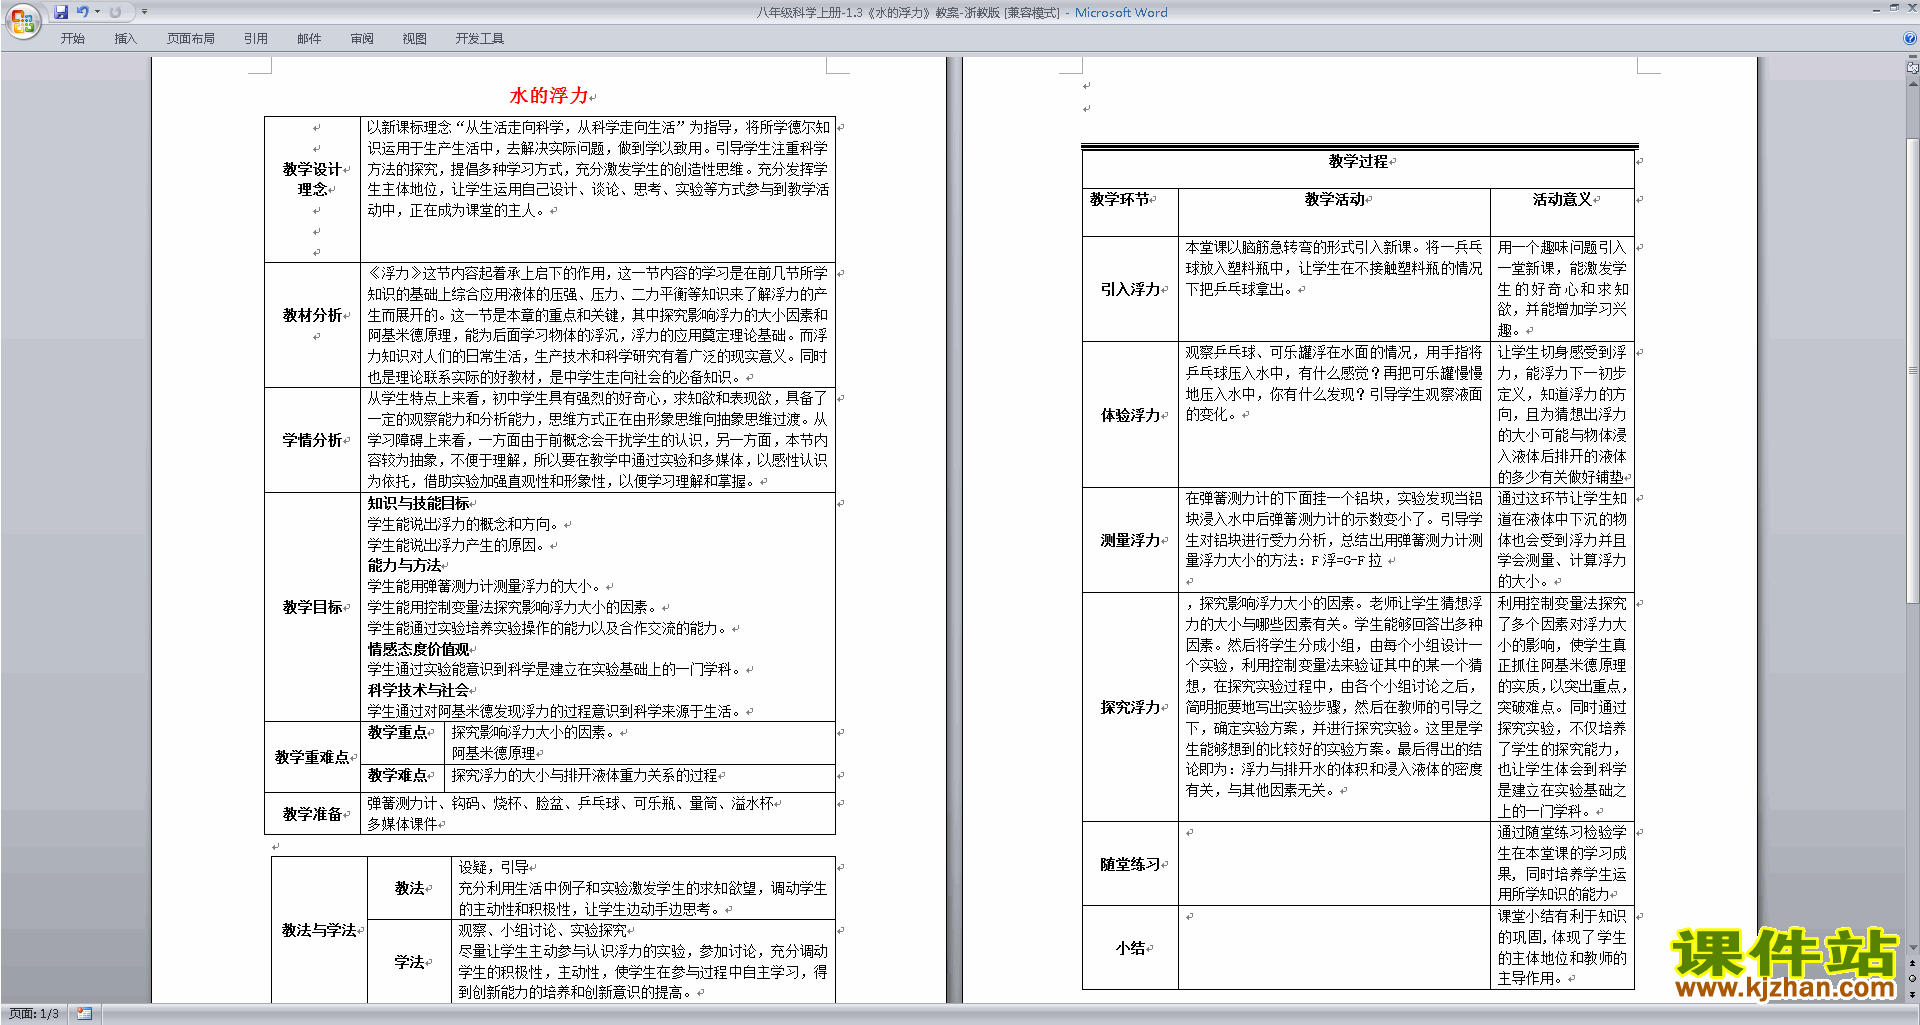Image resolution: width=1920 pixels, height=1025 pixels.
Task: Open the 开发工具 tab
Action: click(x=480, y=39)
